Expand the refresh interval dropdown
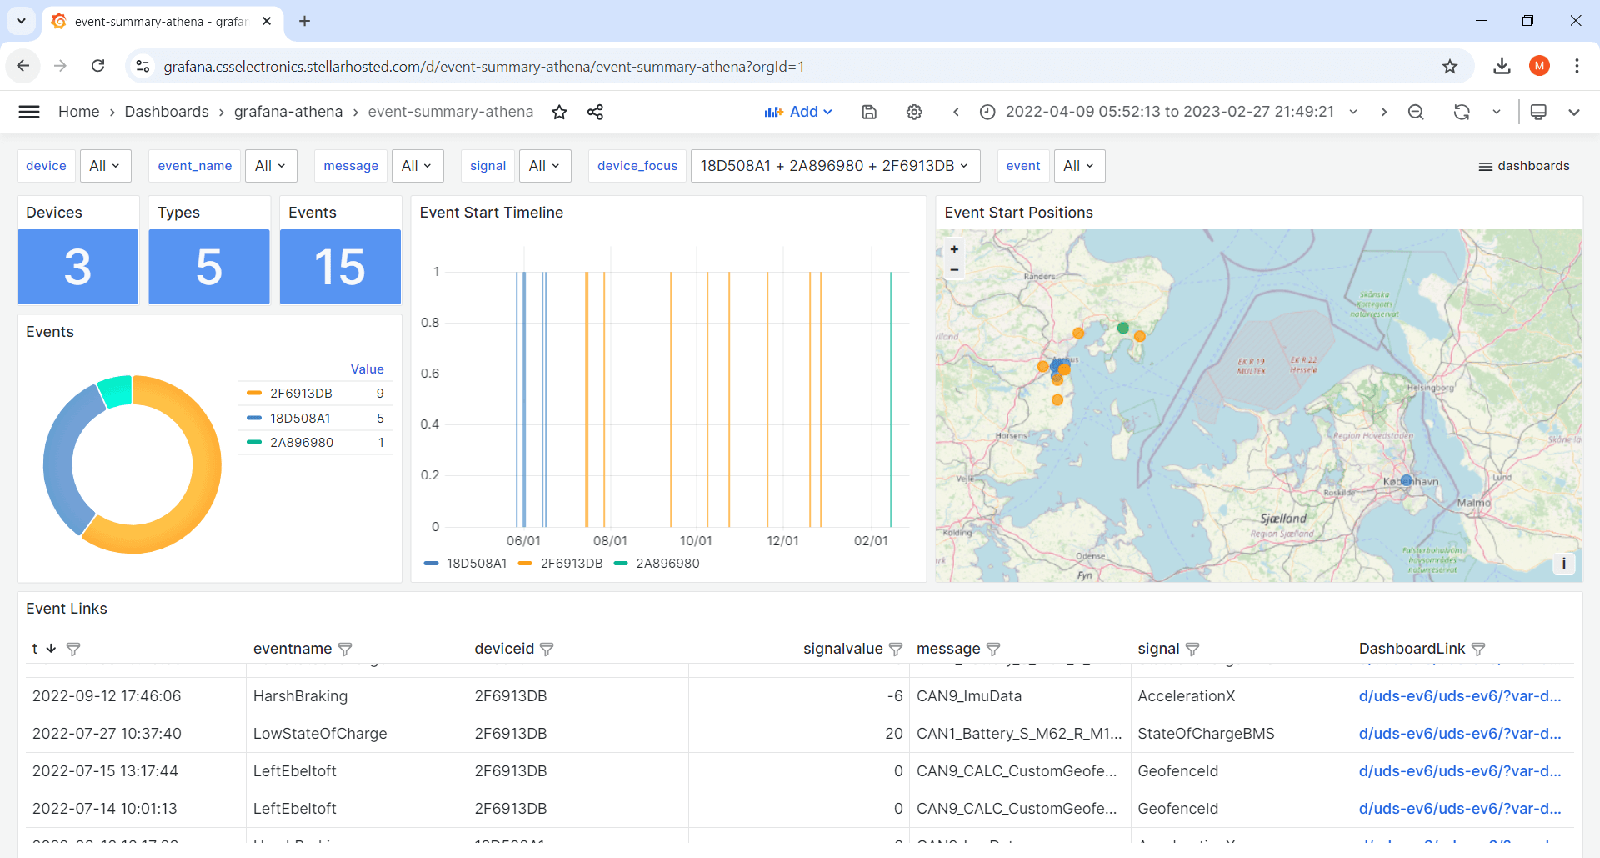Image resolution: width=1600 pixels, height=858 pixels. (x=1497, y=112)
